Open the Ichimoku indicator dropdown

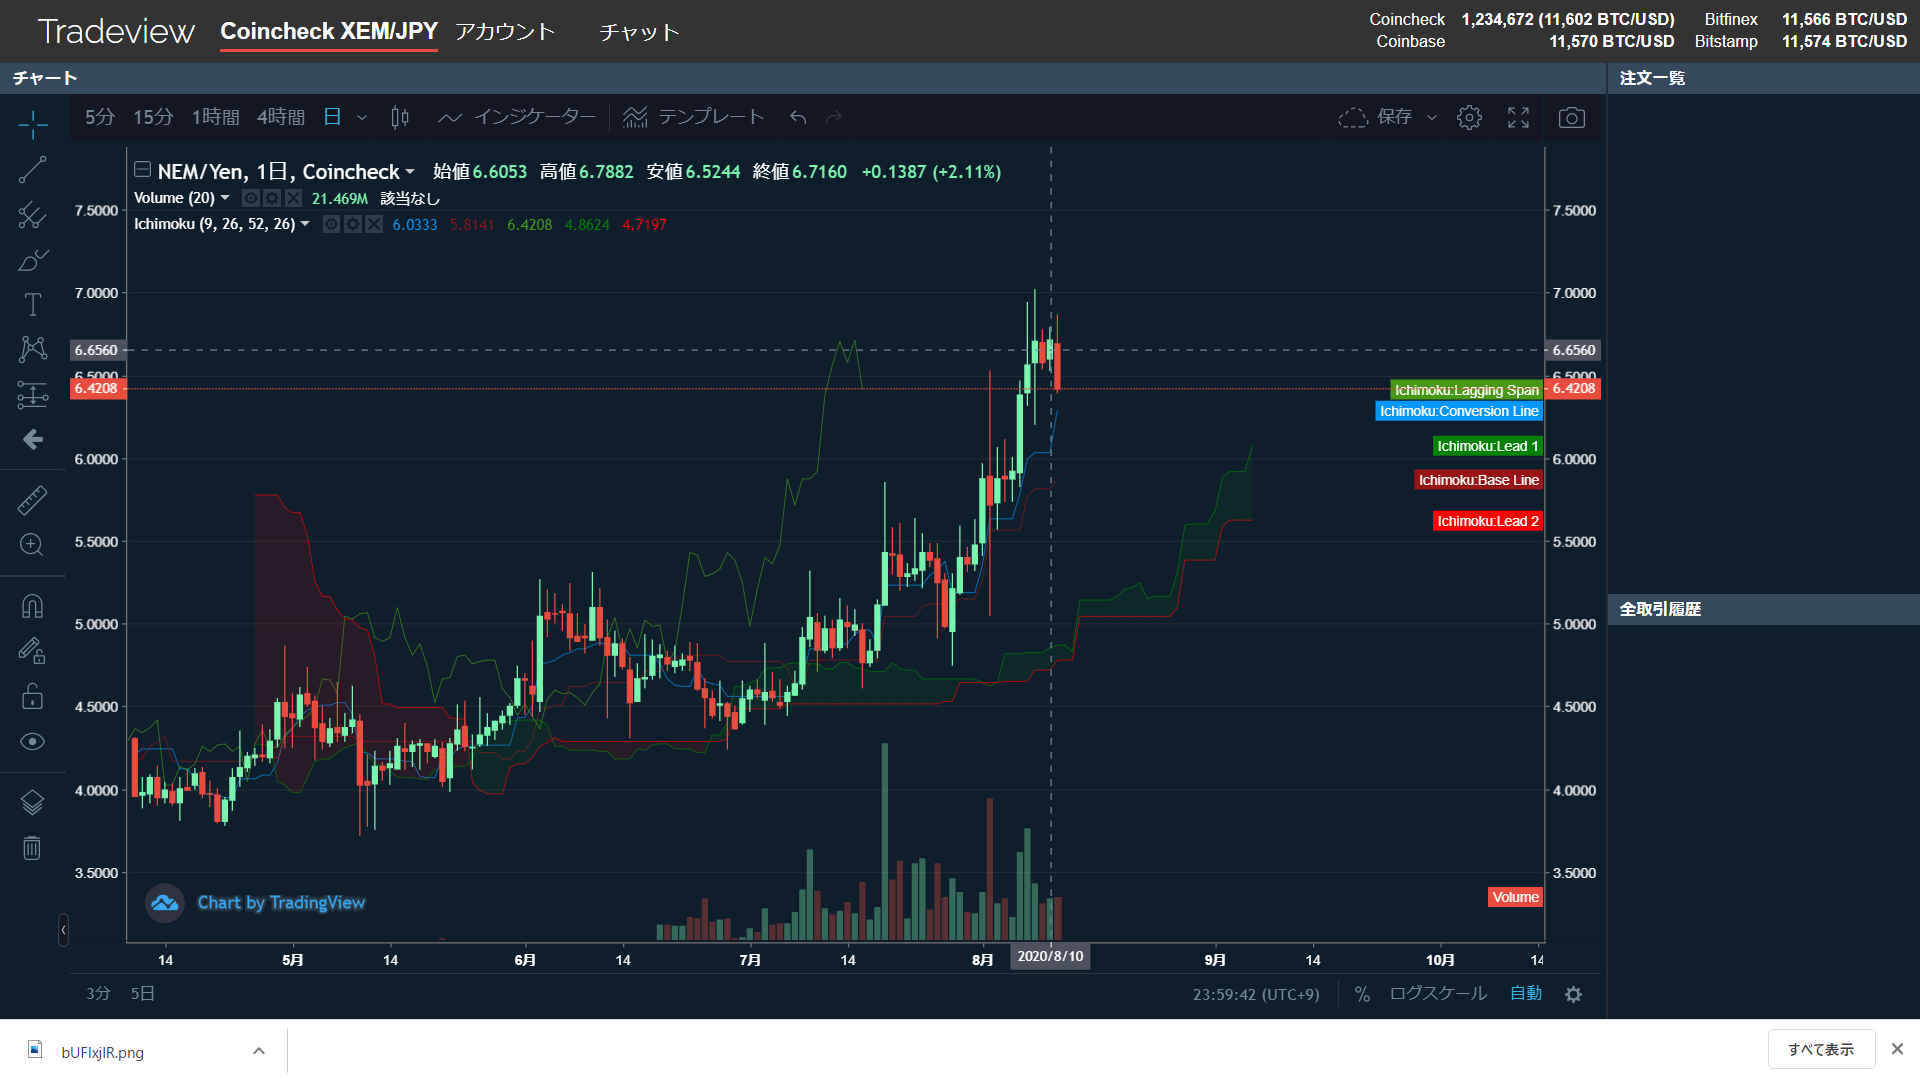(x=305, y=224)
